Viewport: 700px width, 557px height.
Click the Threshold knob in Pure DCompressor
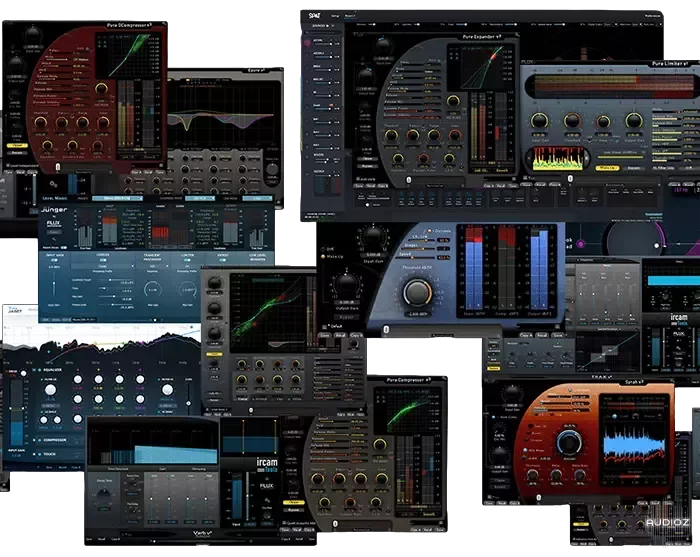point(41,122)
